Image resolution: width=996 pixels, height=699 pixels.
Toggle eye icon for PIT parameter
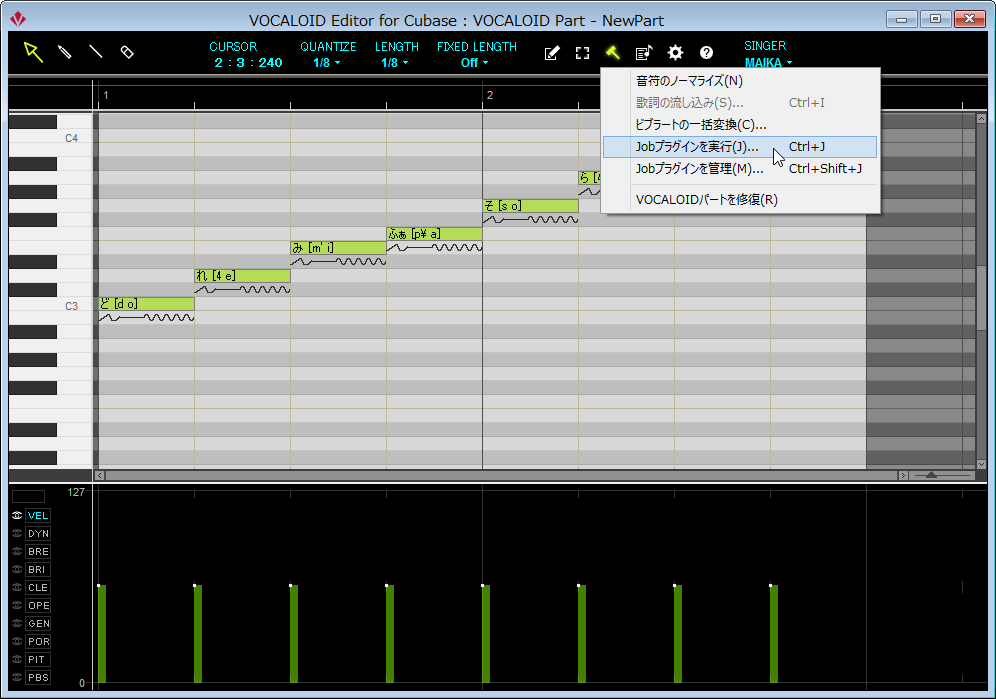pos(17,660)
